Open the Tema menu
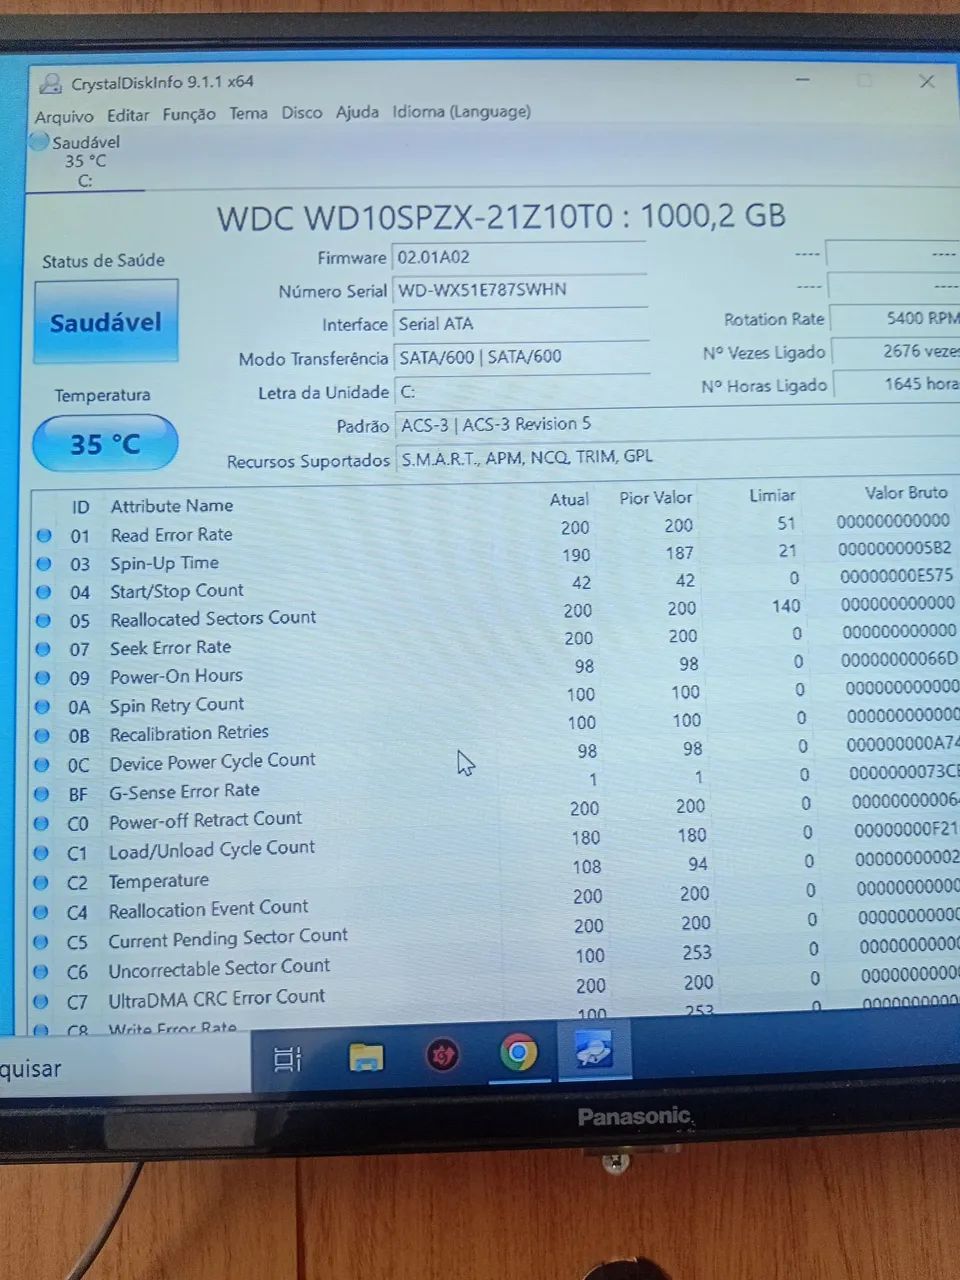The height and width of the screenshot is (1280, 960). 248,113
